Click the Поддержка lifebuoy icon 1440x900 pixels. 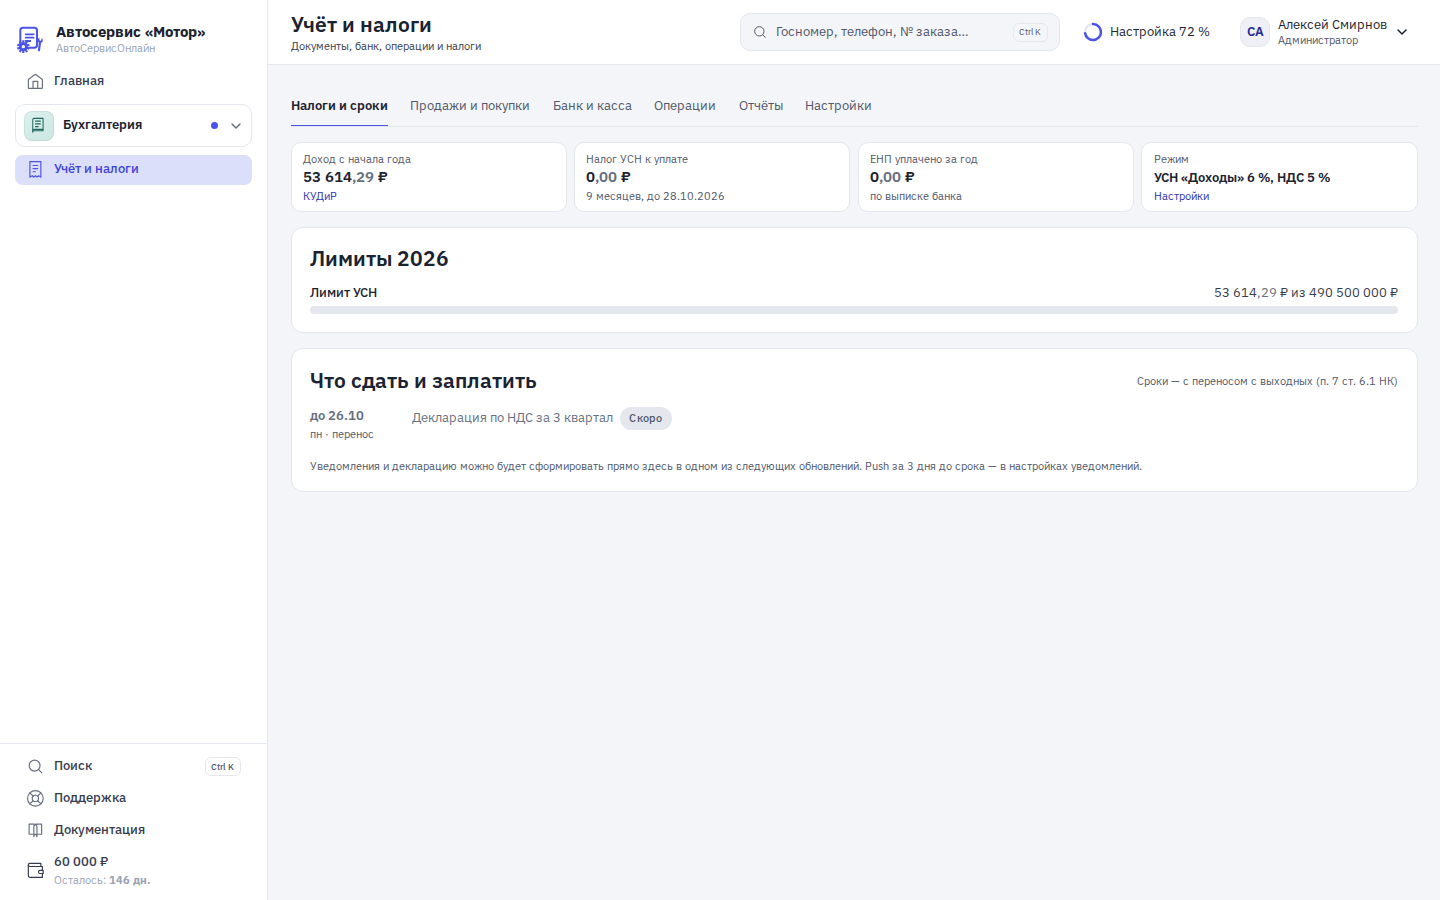pyautogui.click(x=35, y=798)
